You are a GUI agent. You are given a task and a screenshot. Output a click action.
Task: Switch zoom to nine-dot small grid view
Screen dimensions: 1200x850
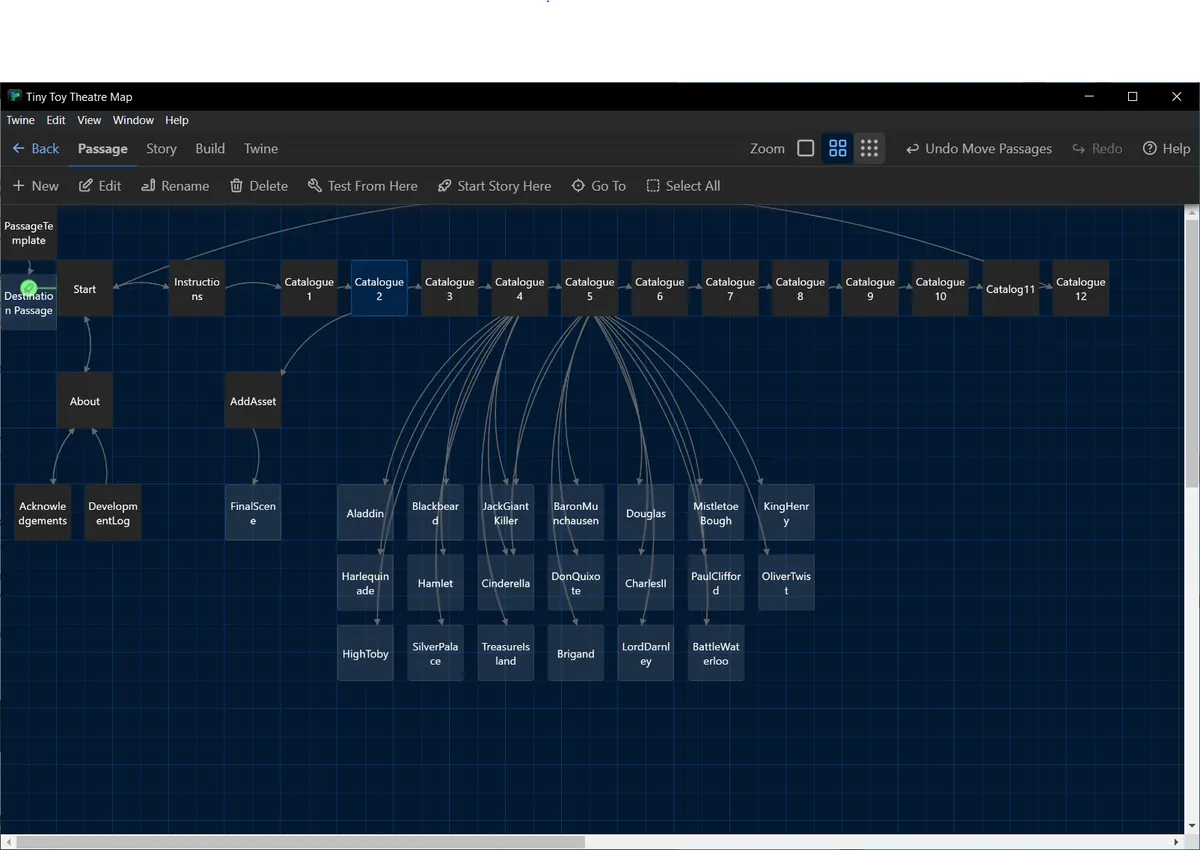tap(869, 148)
